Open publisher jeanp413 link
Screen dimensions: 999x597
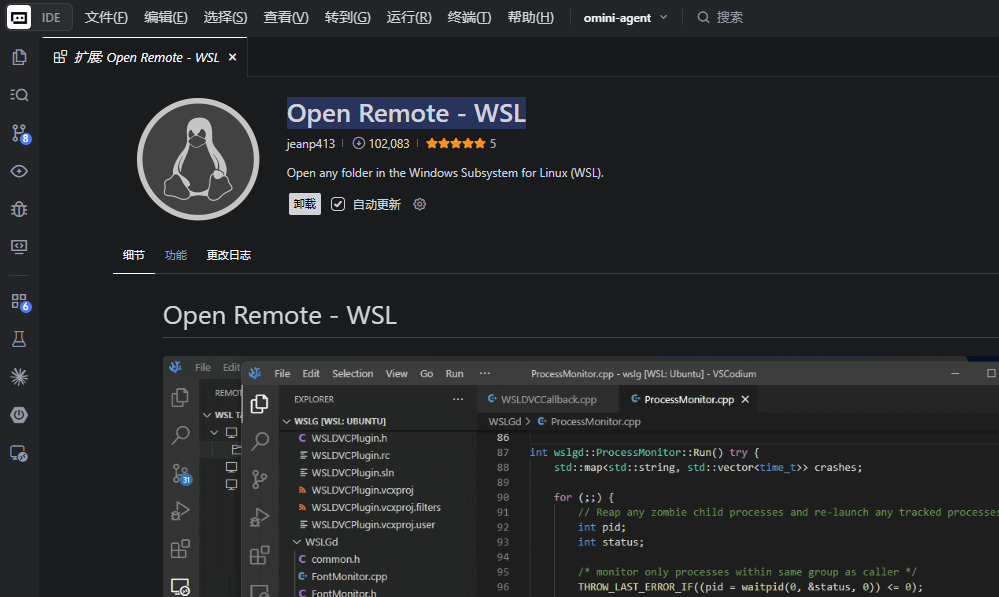(x=310, y=143)
